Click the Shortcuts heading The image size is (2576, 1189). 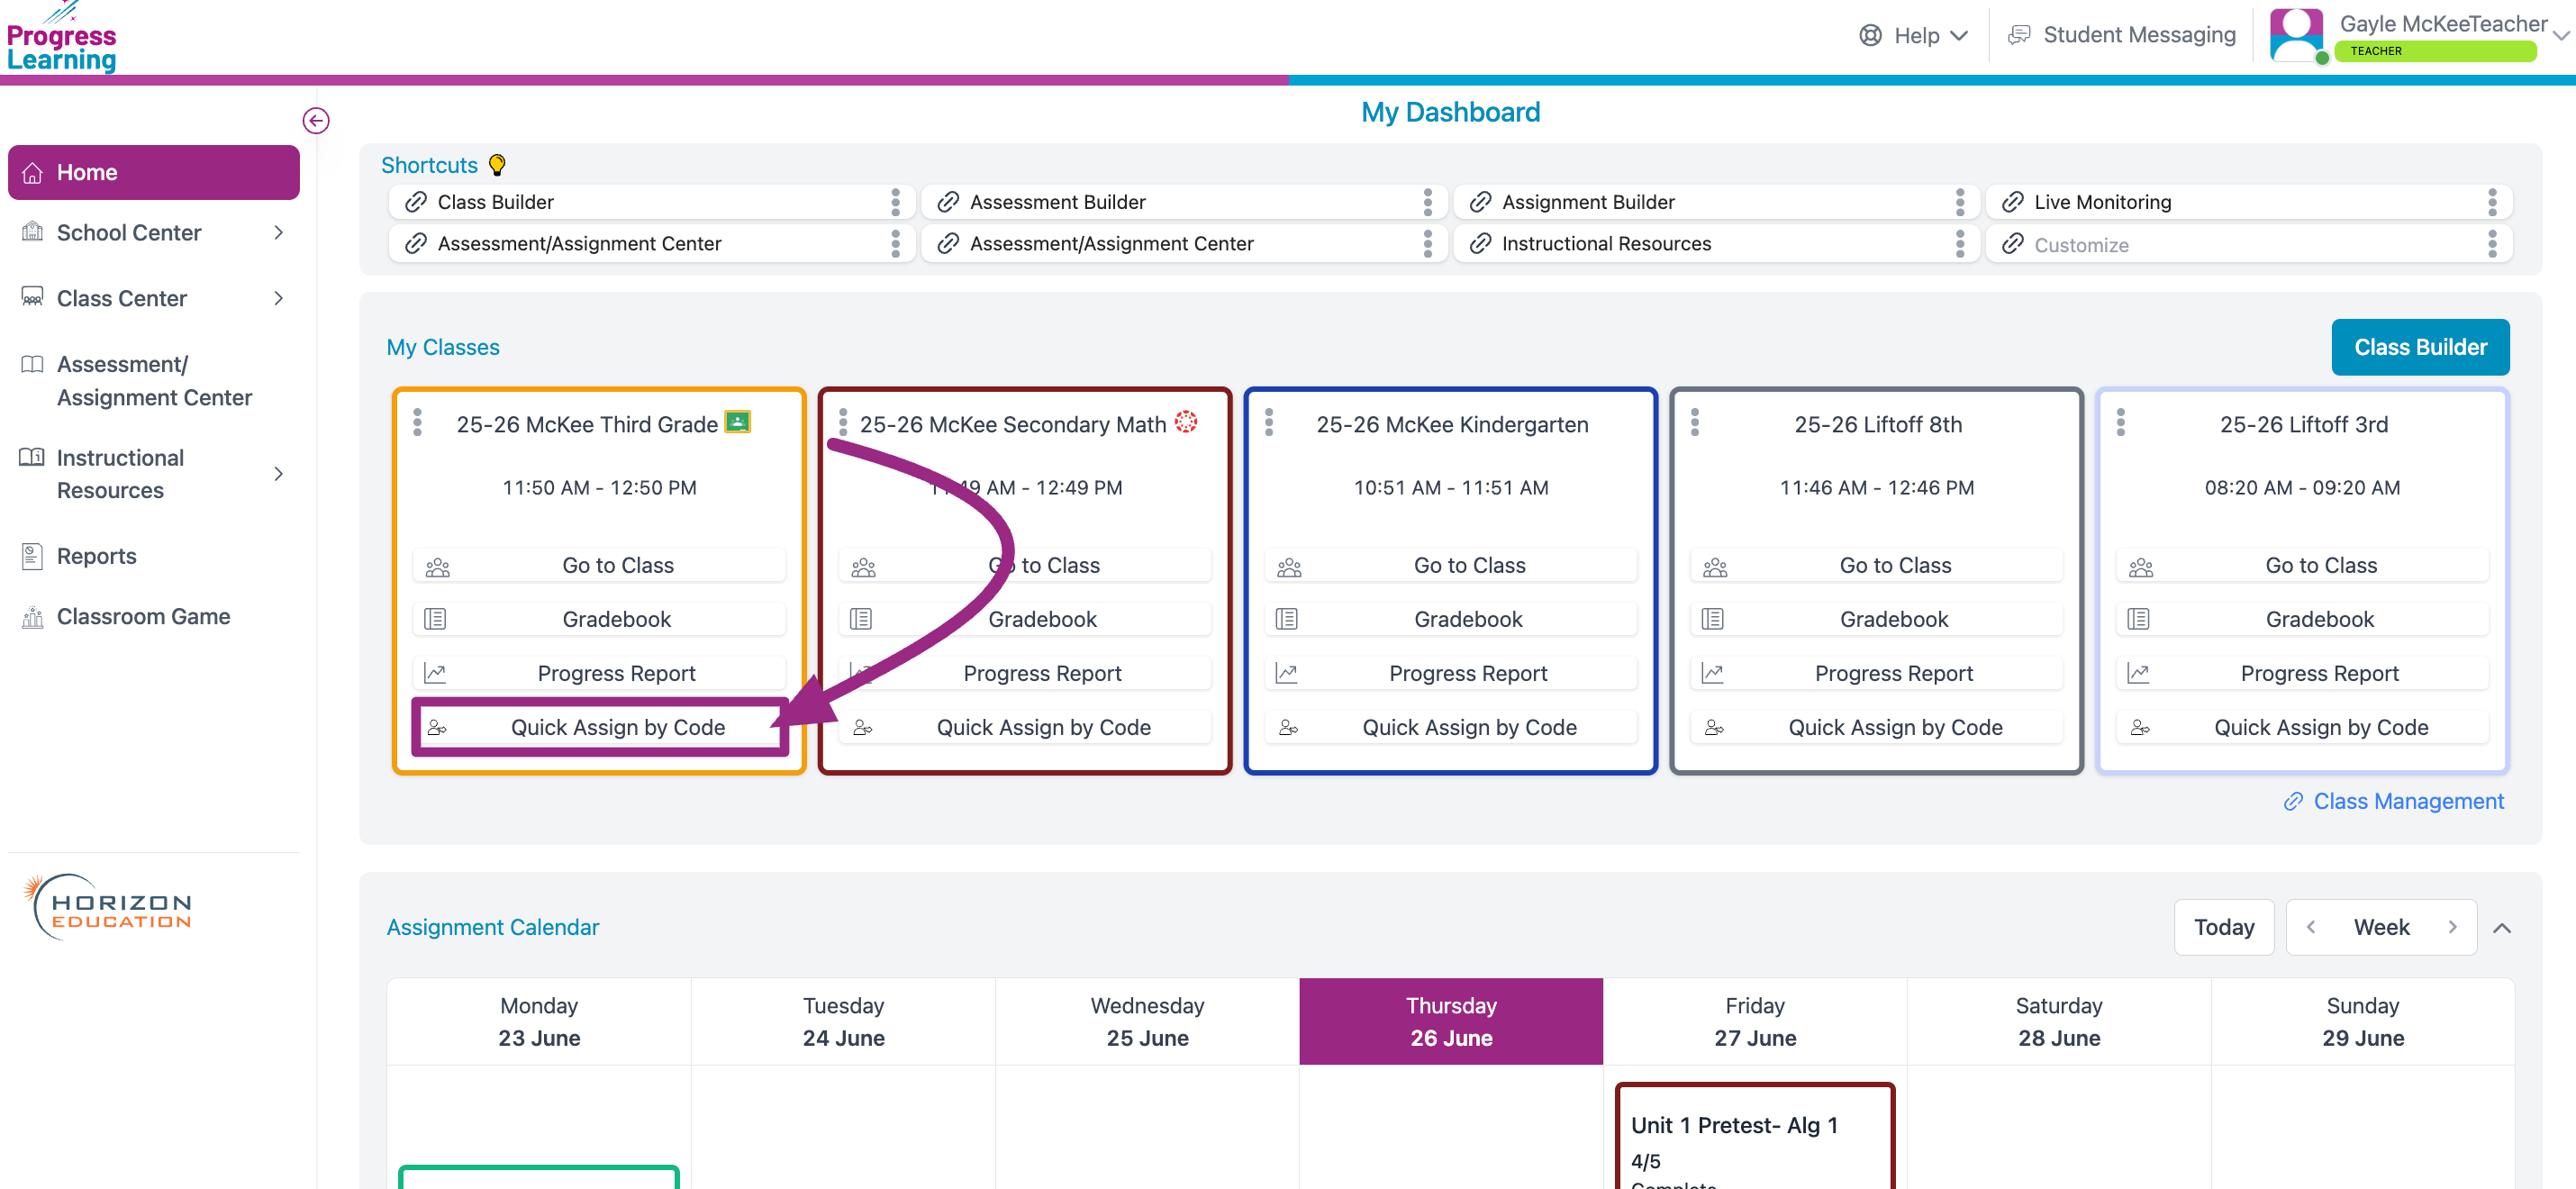coord(429,165)
